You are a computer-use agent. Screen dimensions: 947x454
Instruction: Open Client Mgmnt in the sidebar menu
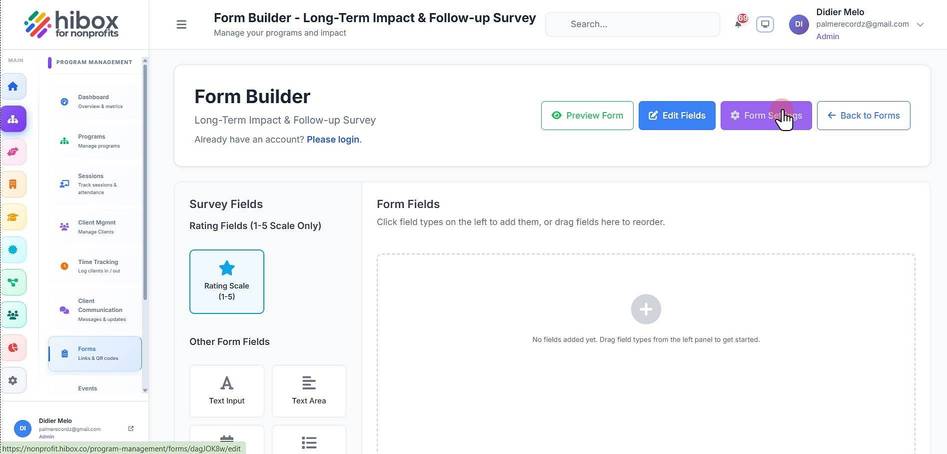[x=95, y=227]
